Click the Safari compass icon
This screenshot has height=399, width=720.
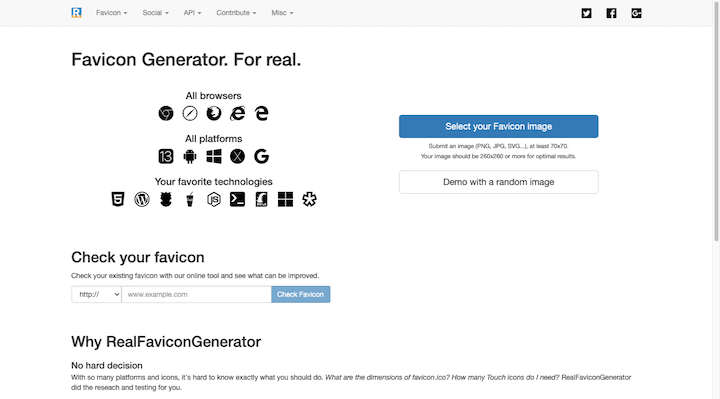click(190, 113)
